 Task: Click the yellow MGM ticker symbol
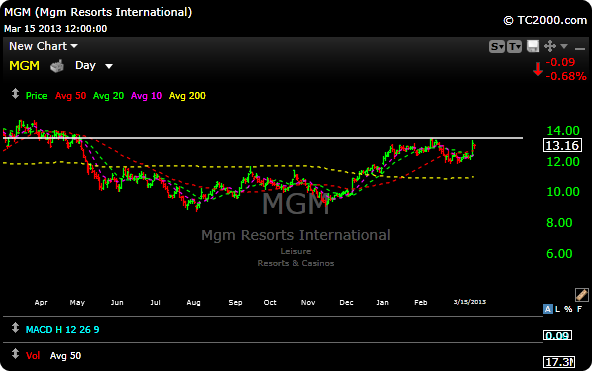tap(25, 66)
